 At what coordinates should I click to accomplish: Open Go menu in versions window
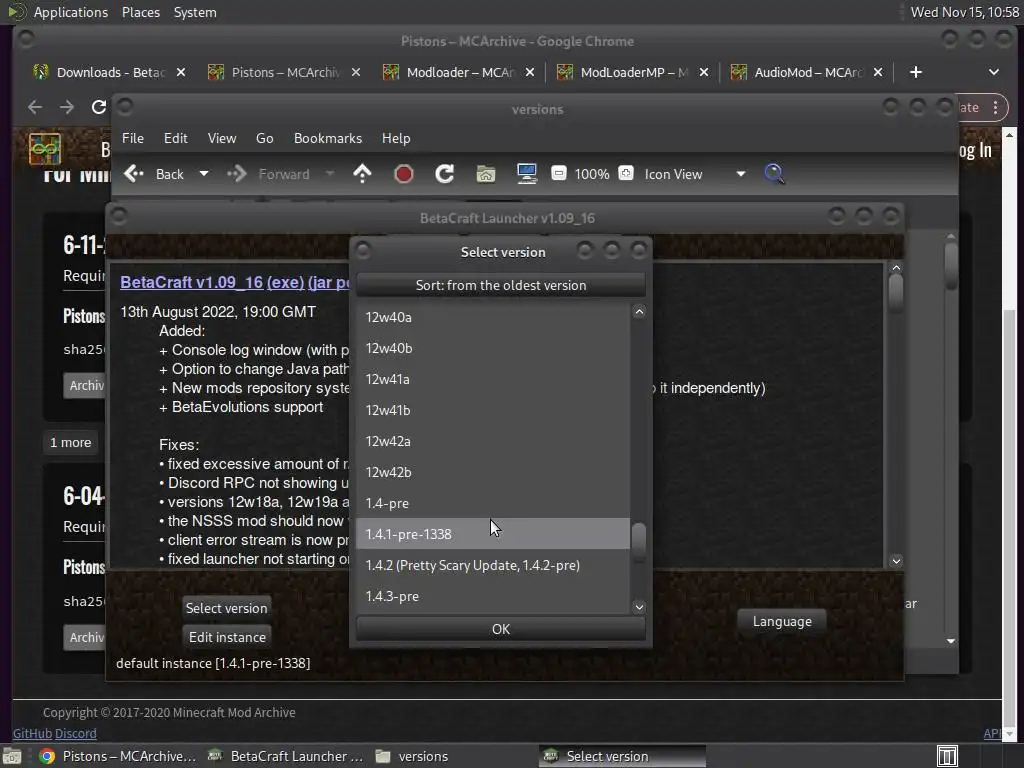point(264,138)
